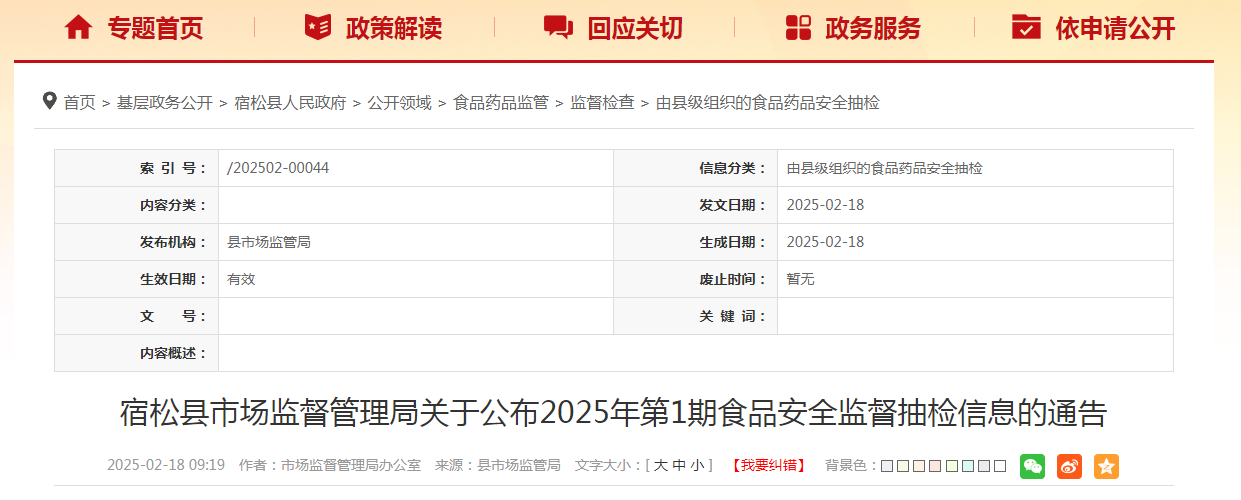Viewport: 1241px width, 500px height.
Task: Click the index number /202502-00044
Action: (279, 168)
